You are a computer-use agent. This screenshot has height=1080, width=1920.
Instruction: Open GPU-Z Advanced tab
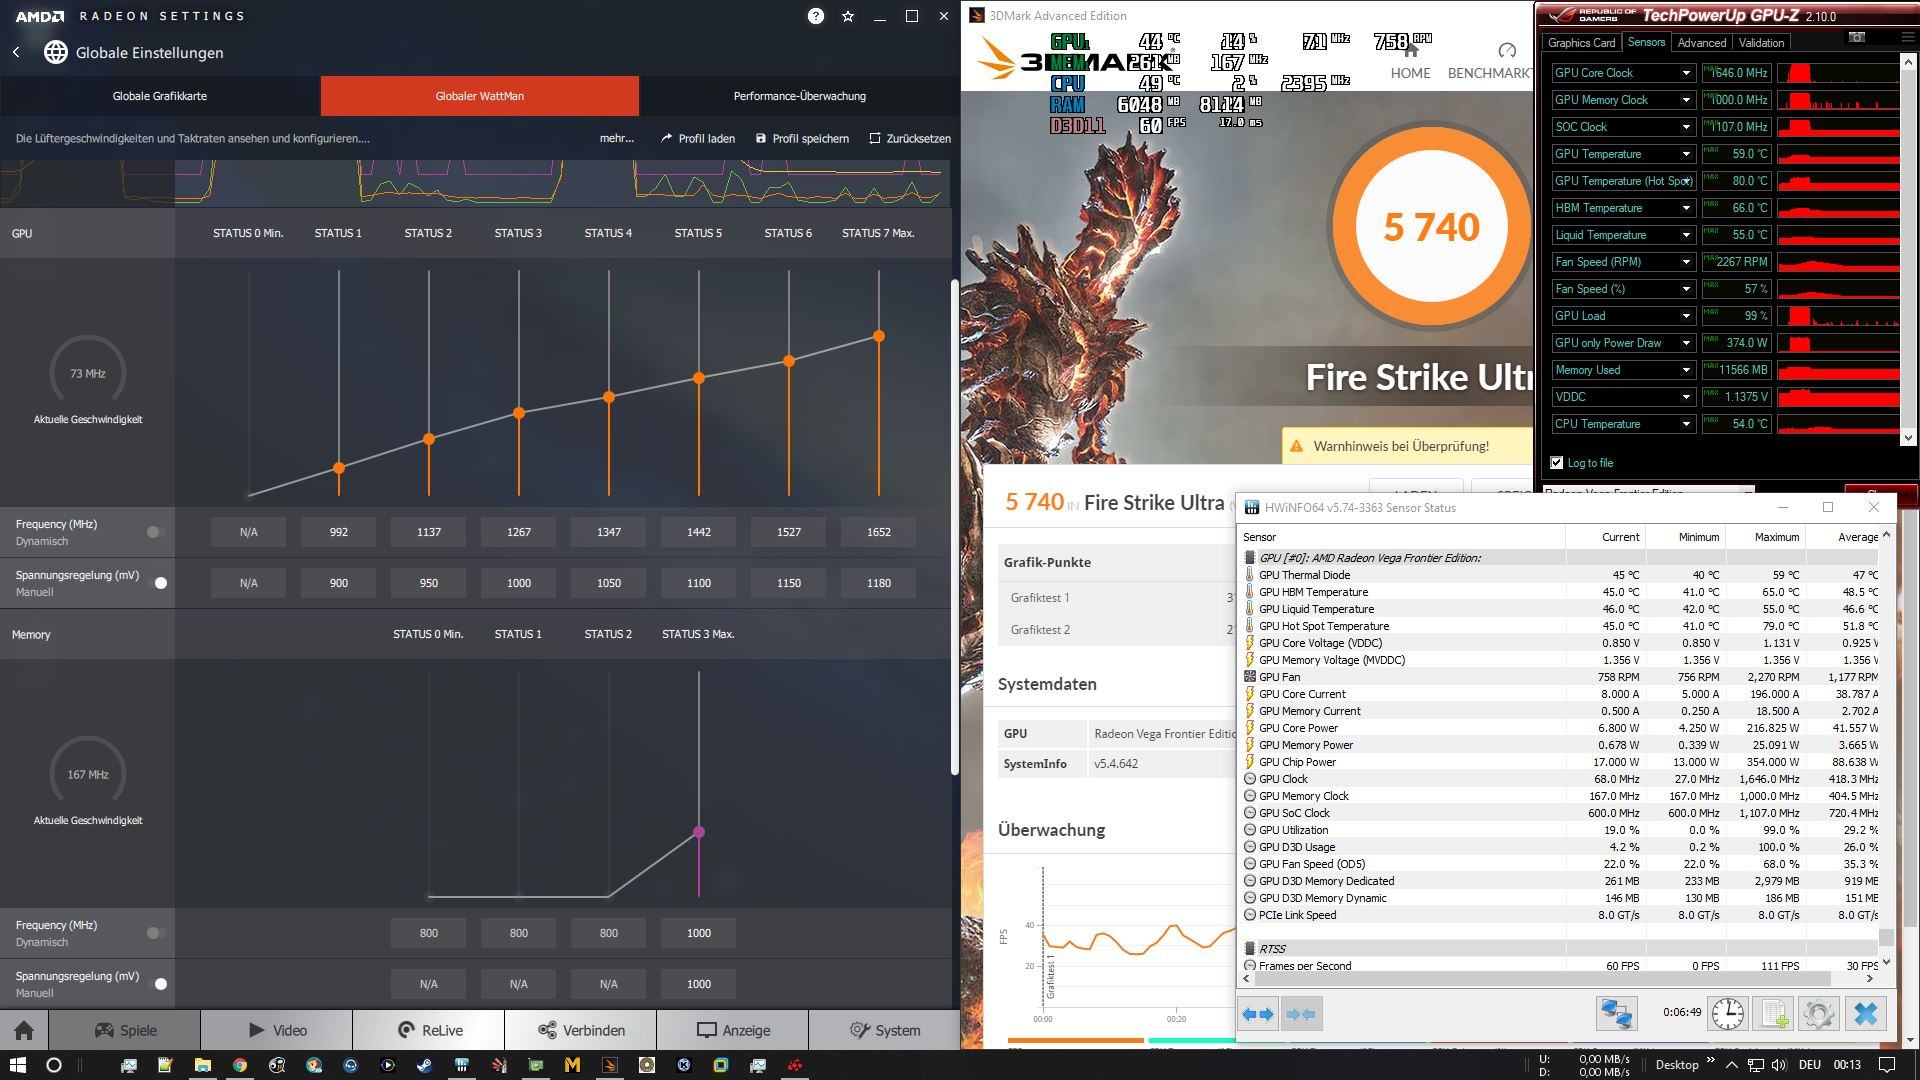(1701, 43)
